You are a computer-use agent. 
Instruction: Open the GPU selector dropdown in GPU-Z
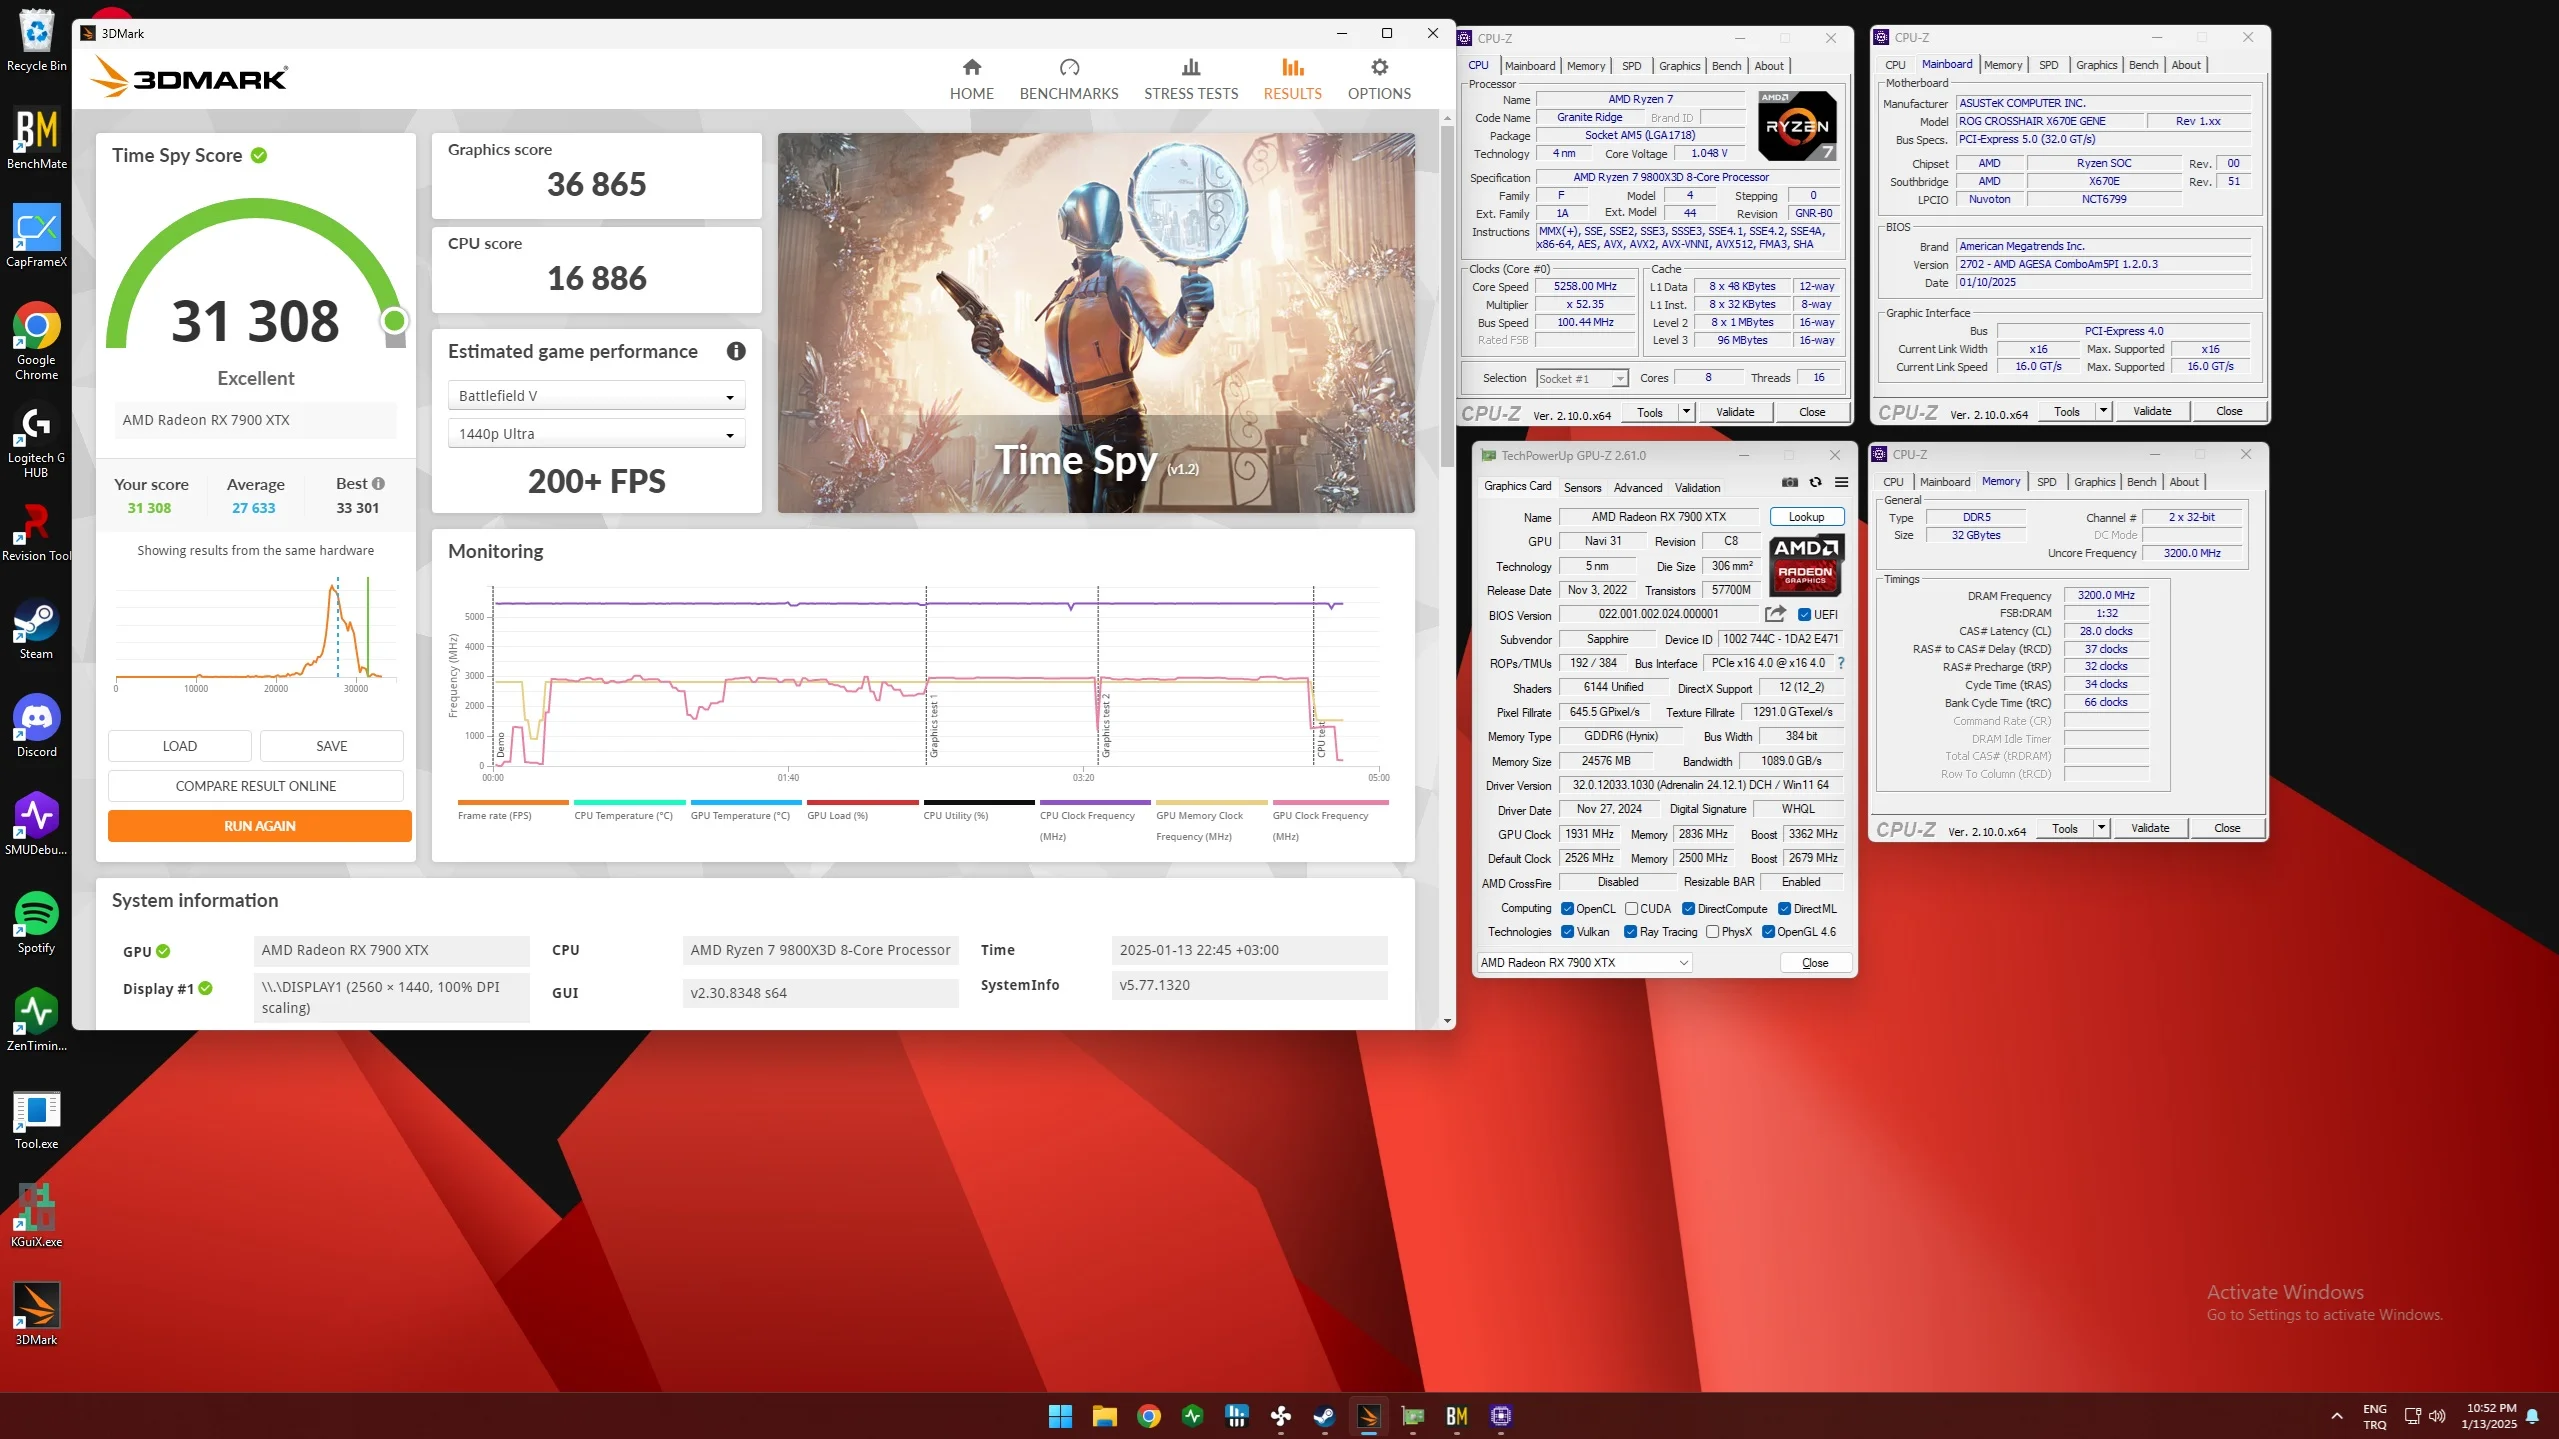click(x=1584, y=963)
